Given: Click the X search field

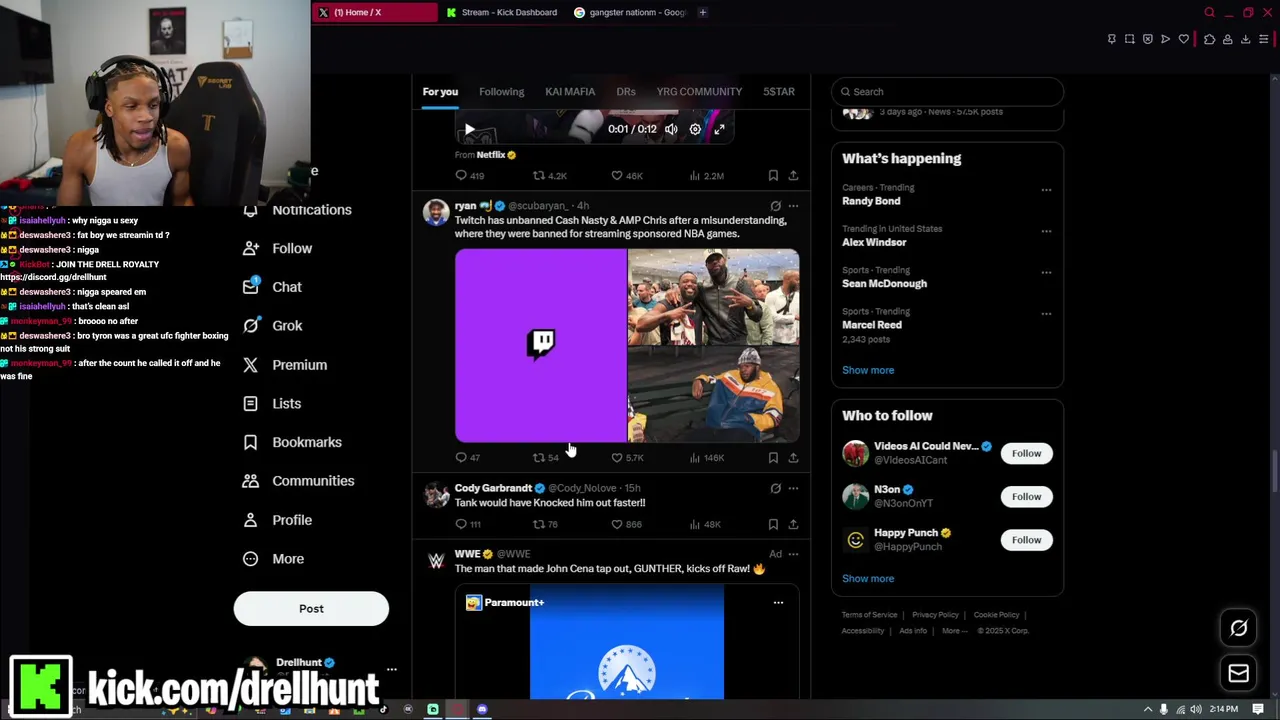Looking at the screenshot, I should click(x=947, y=91).
